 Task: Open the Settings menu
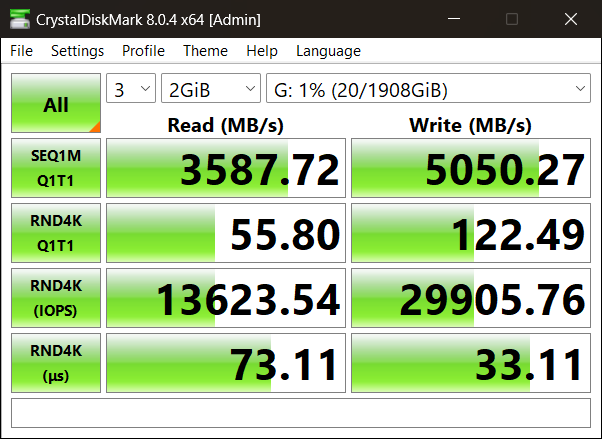(77, 51)
